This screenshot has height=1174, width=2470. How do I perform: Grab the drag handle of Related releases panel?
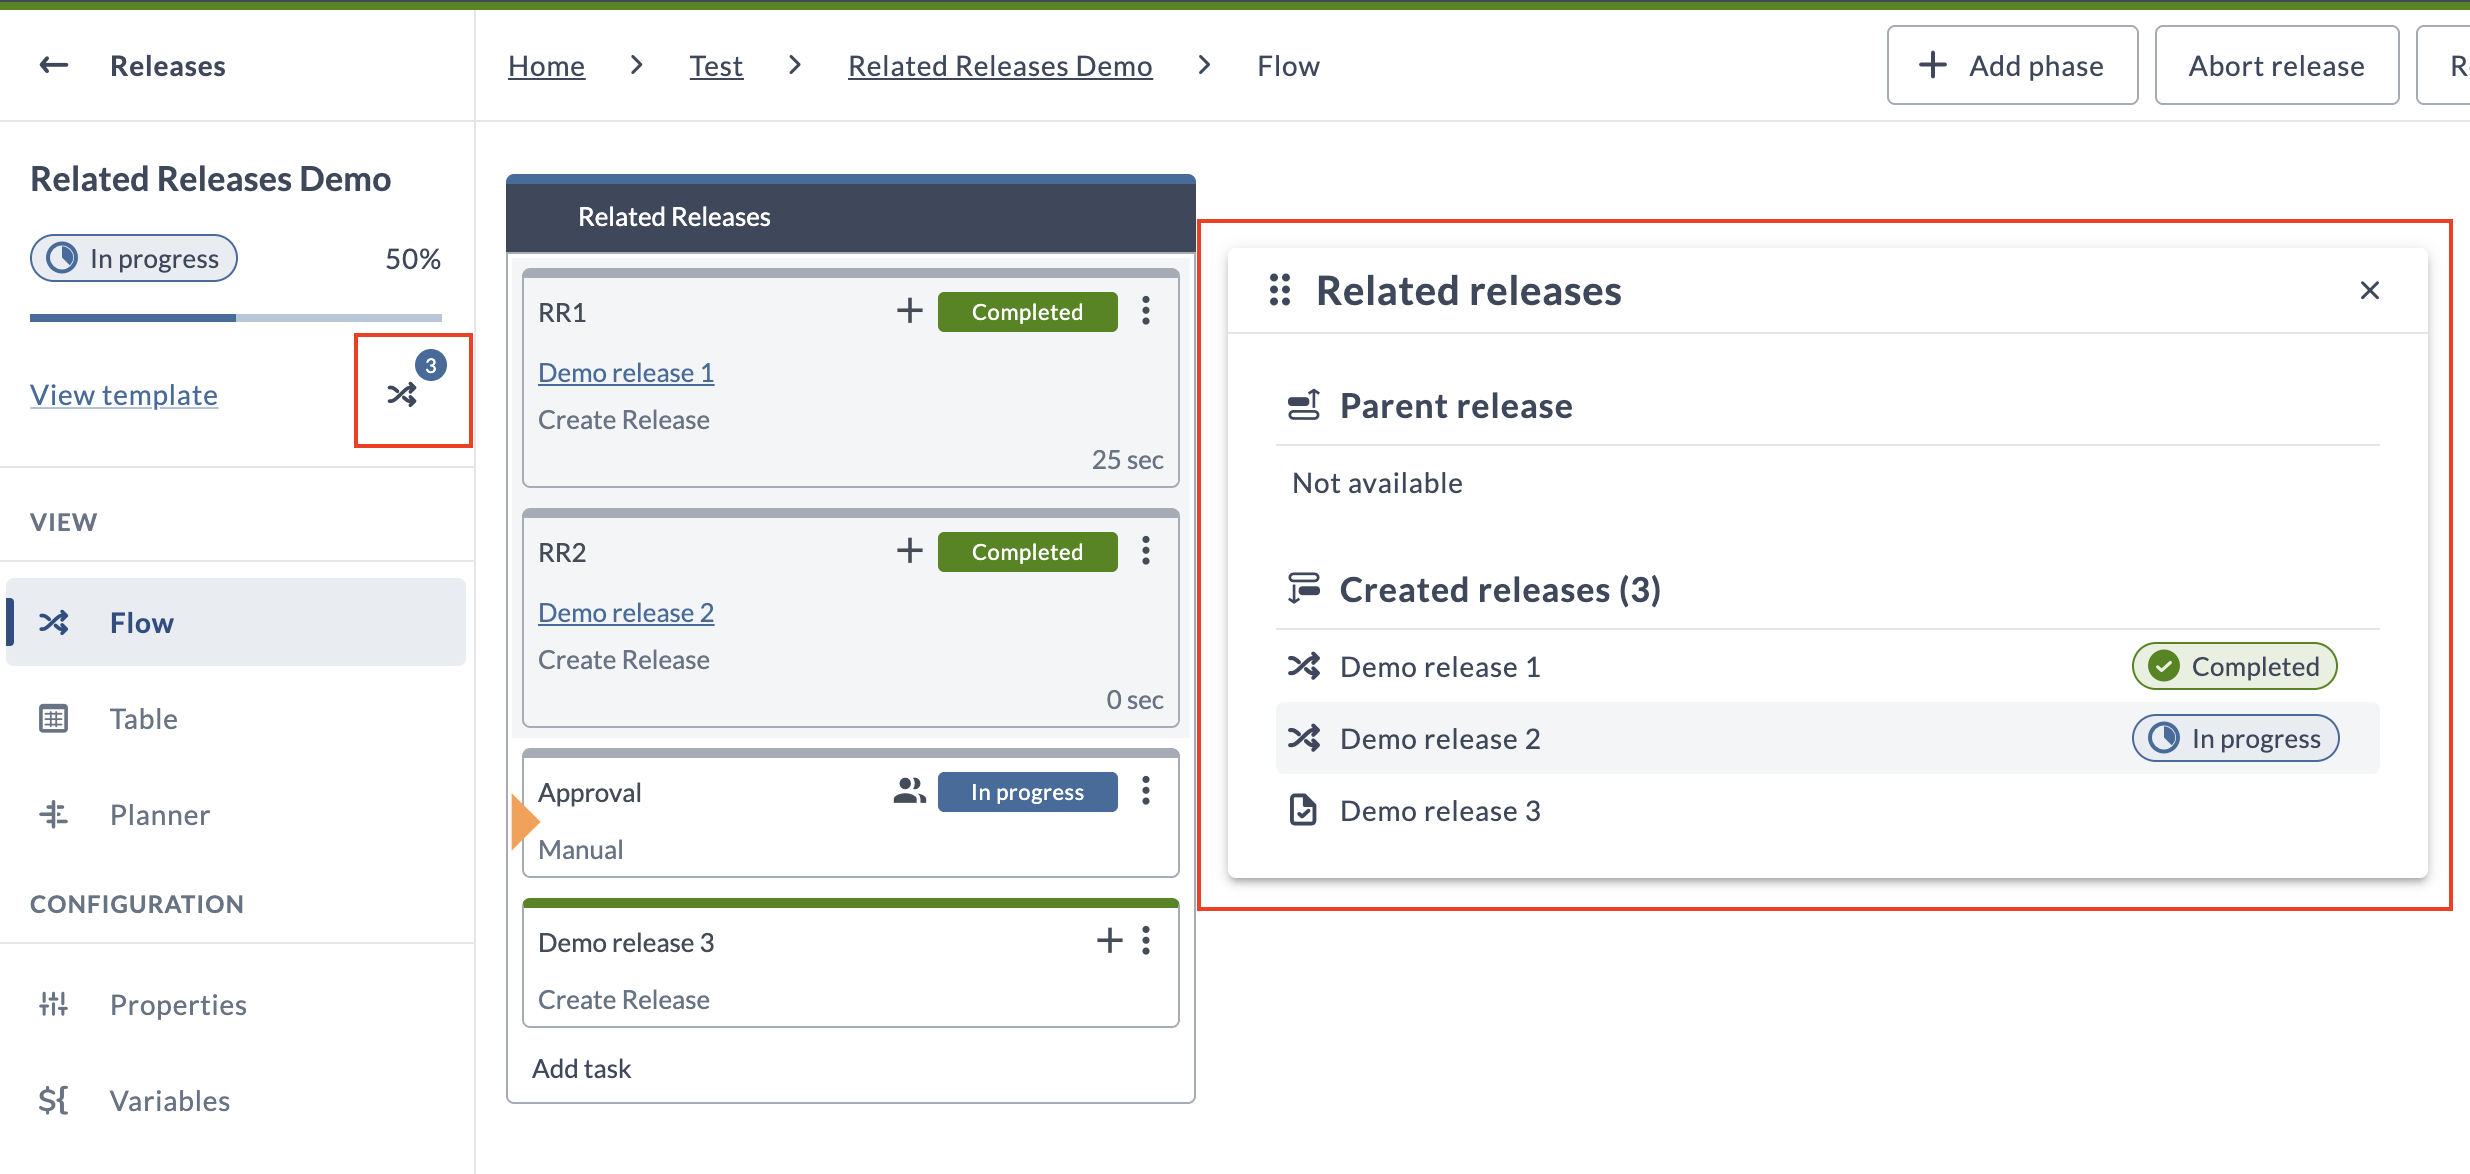pos(1280,290)
